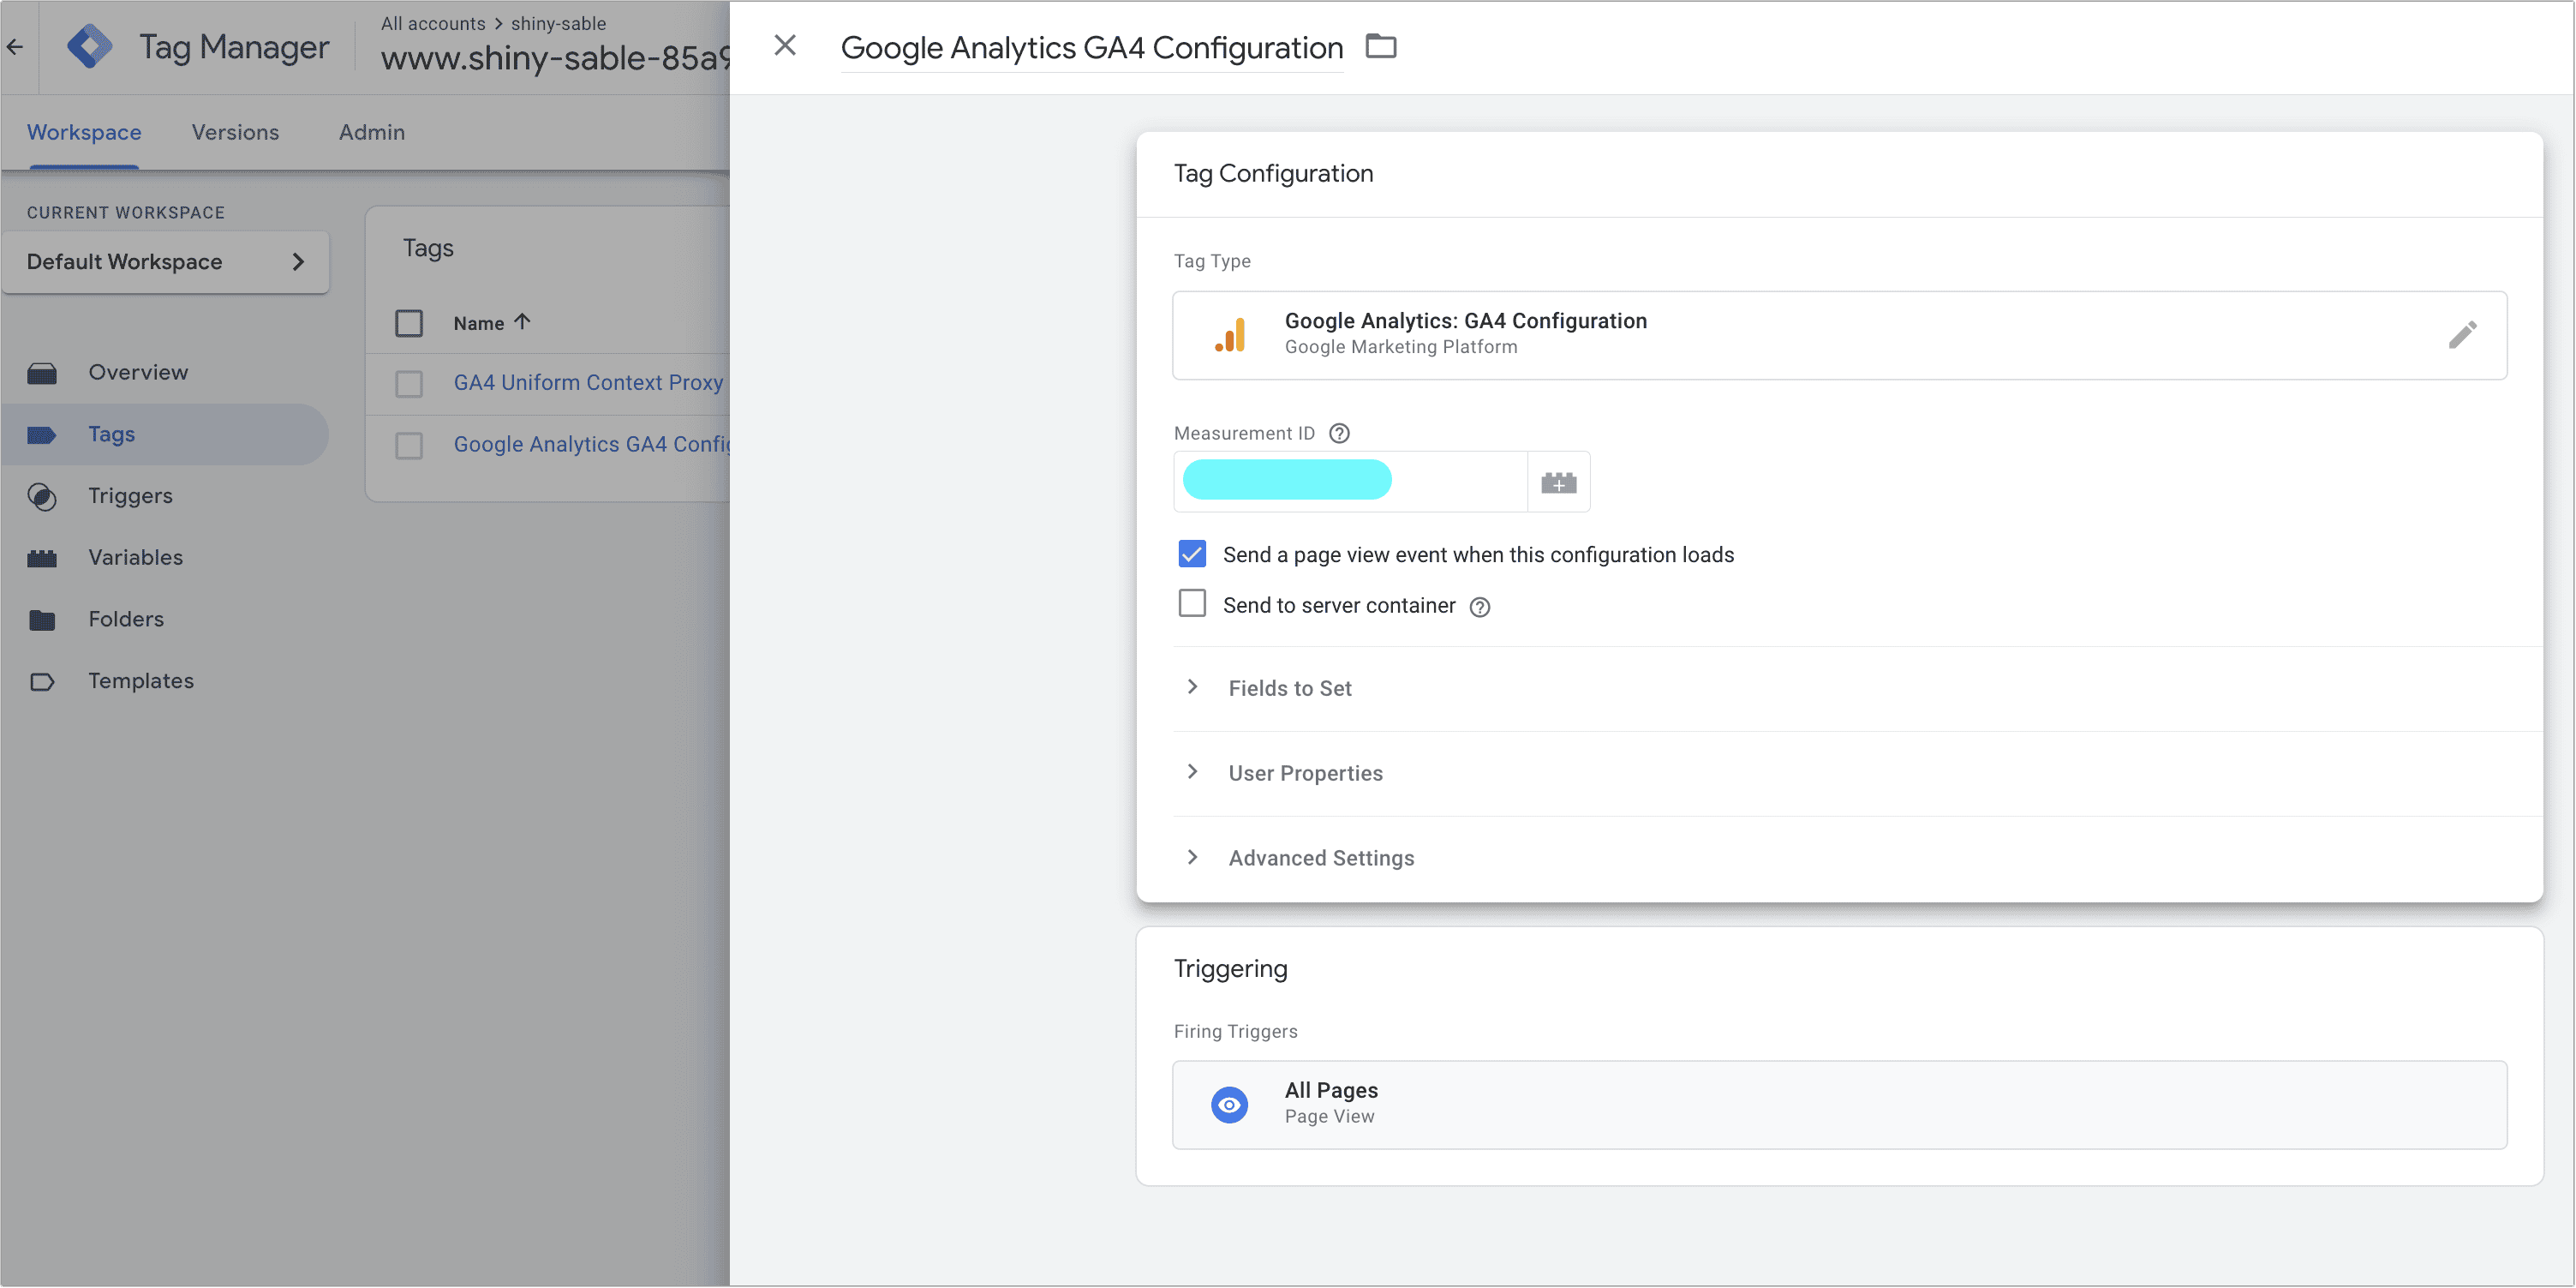The width and height of the screenshot is (2576, 1288).
Task: Open the Admin tab
Action: (x=371, y=132)
